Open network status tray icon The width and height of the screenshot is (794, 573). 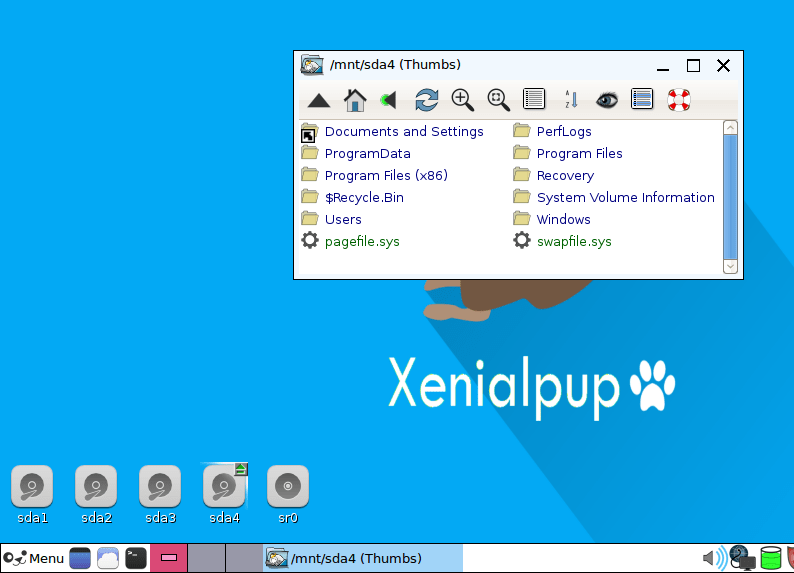pos(743,558)
